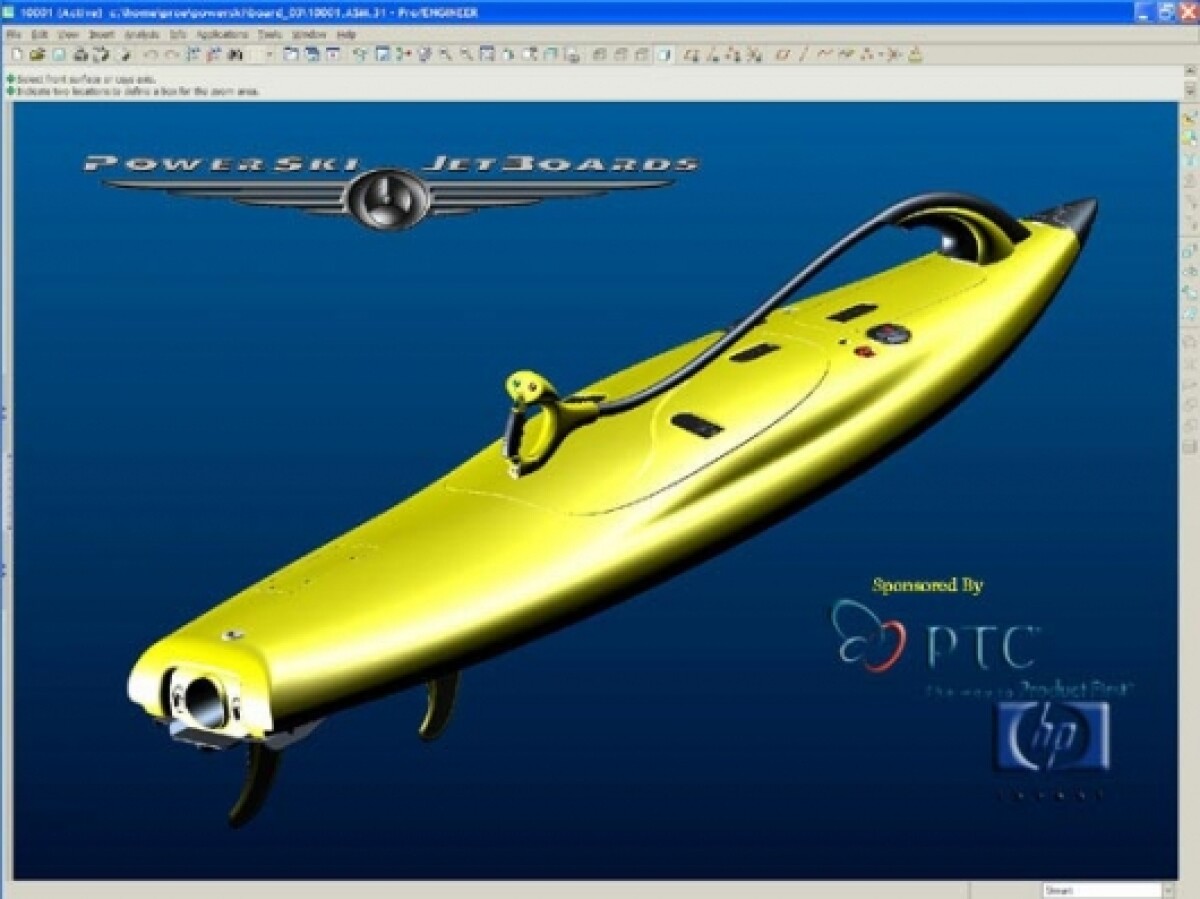
Task: Click the Zoom Out magnifier icon
Action: (x=466, y=54)
